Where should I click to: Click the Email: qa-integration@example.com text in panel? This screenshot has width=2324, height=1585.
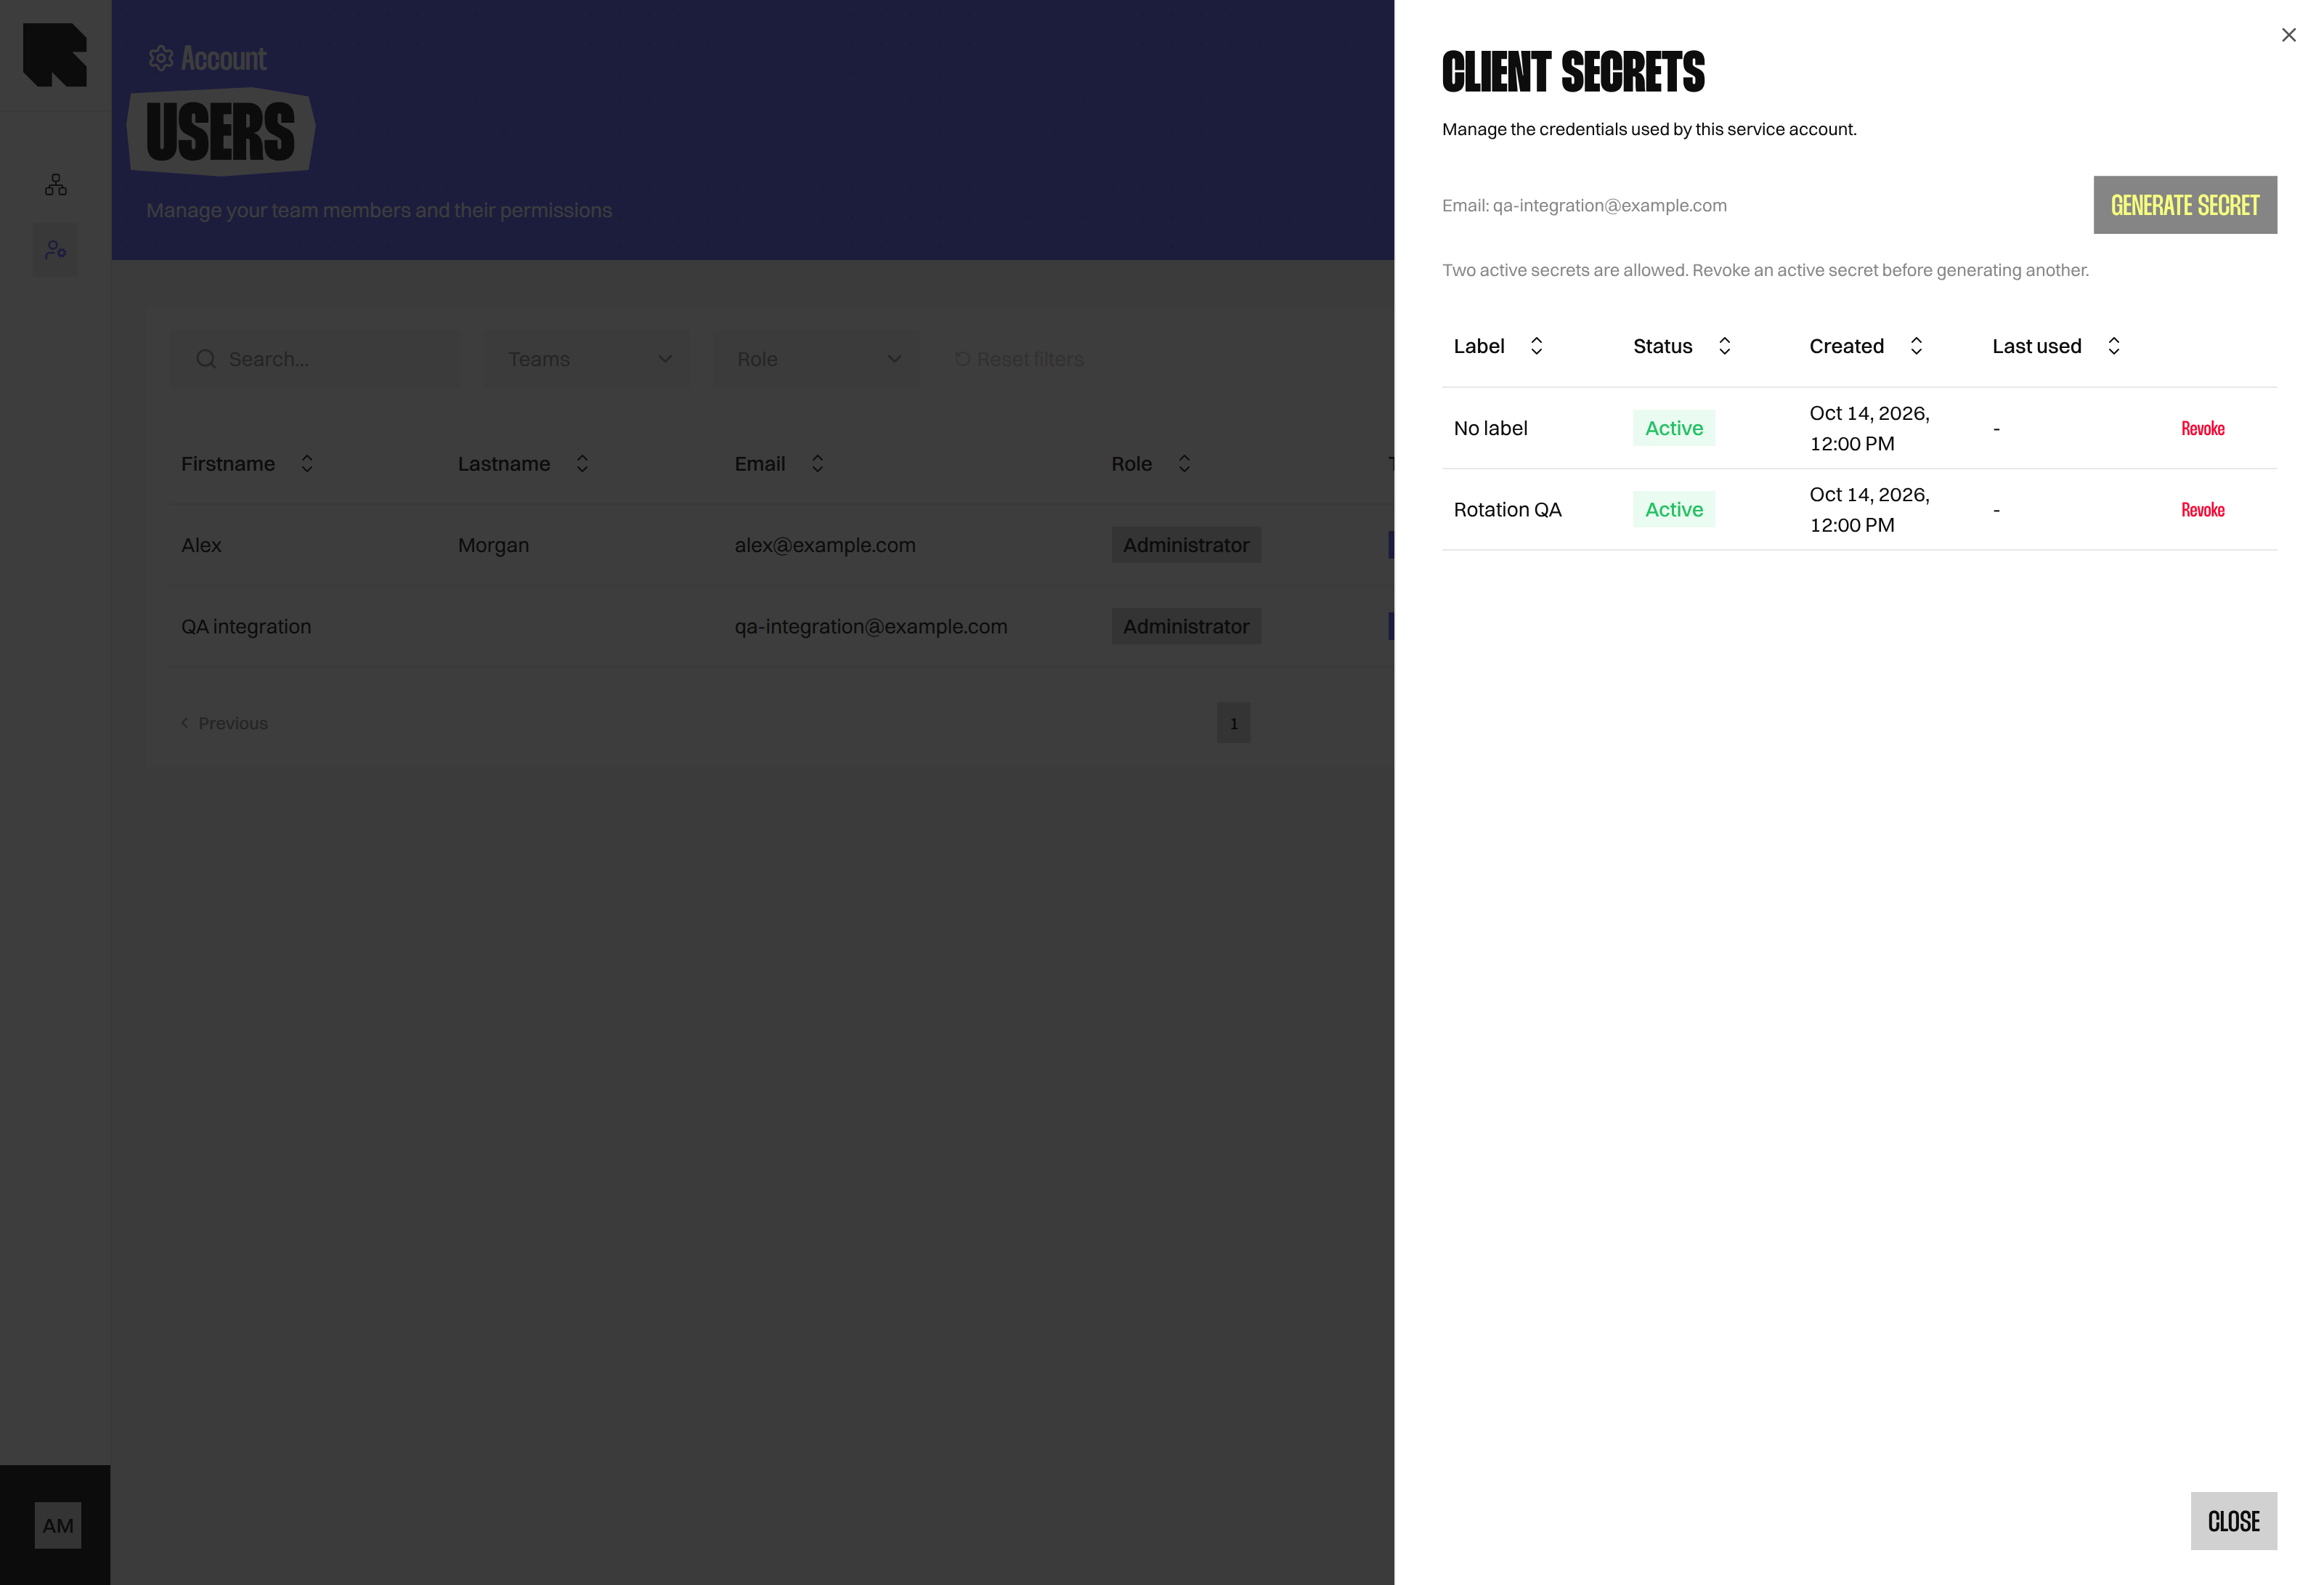1584,206
